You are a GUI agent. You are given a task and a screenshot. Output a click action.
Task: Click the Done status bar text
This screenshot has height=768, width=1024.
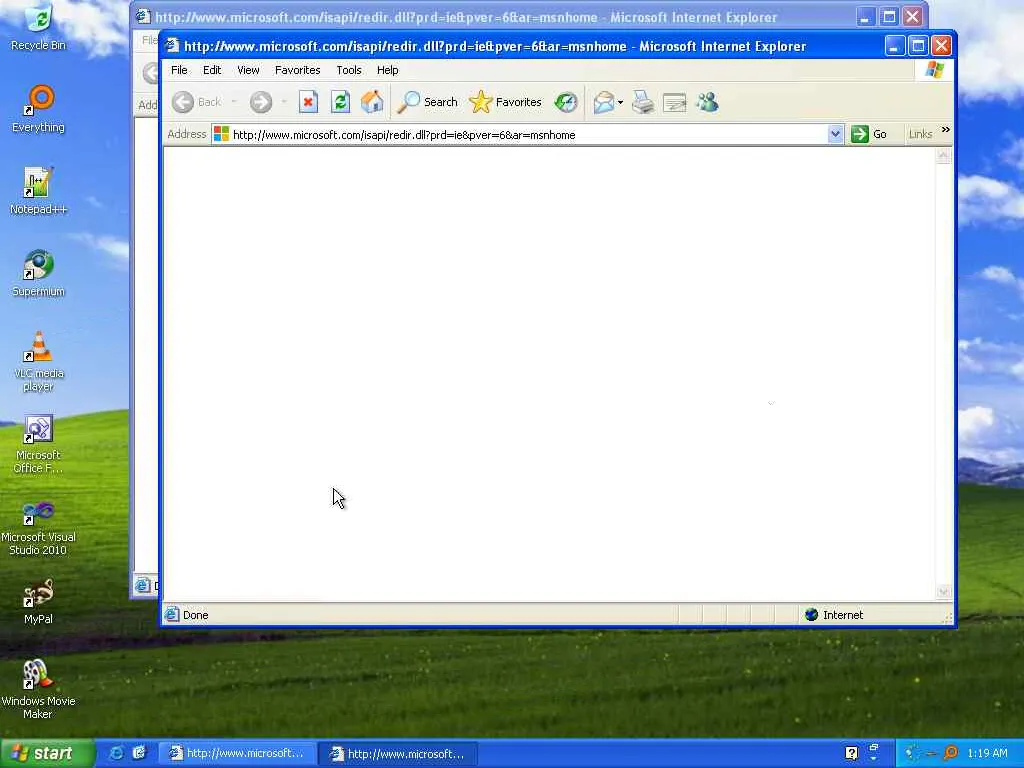tap(195, 615)
